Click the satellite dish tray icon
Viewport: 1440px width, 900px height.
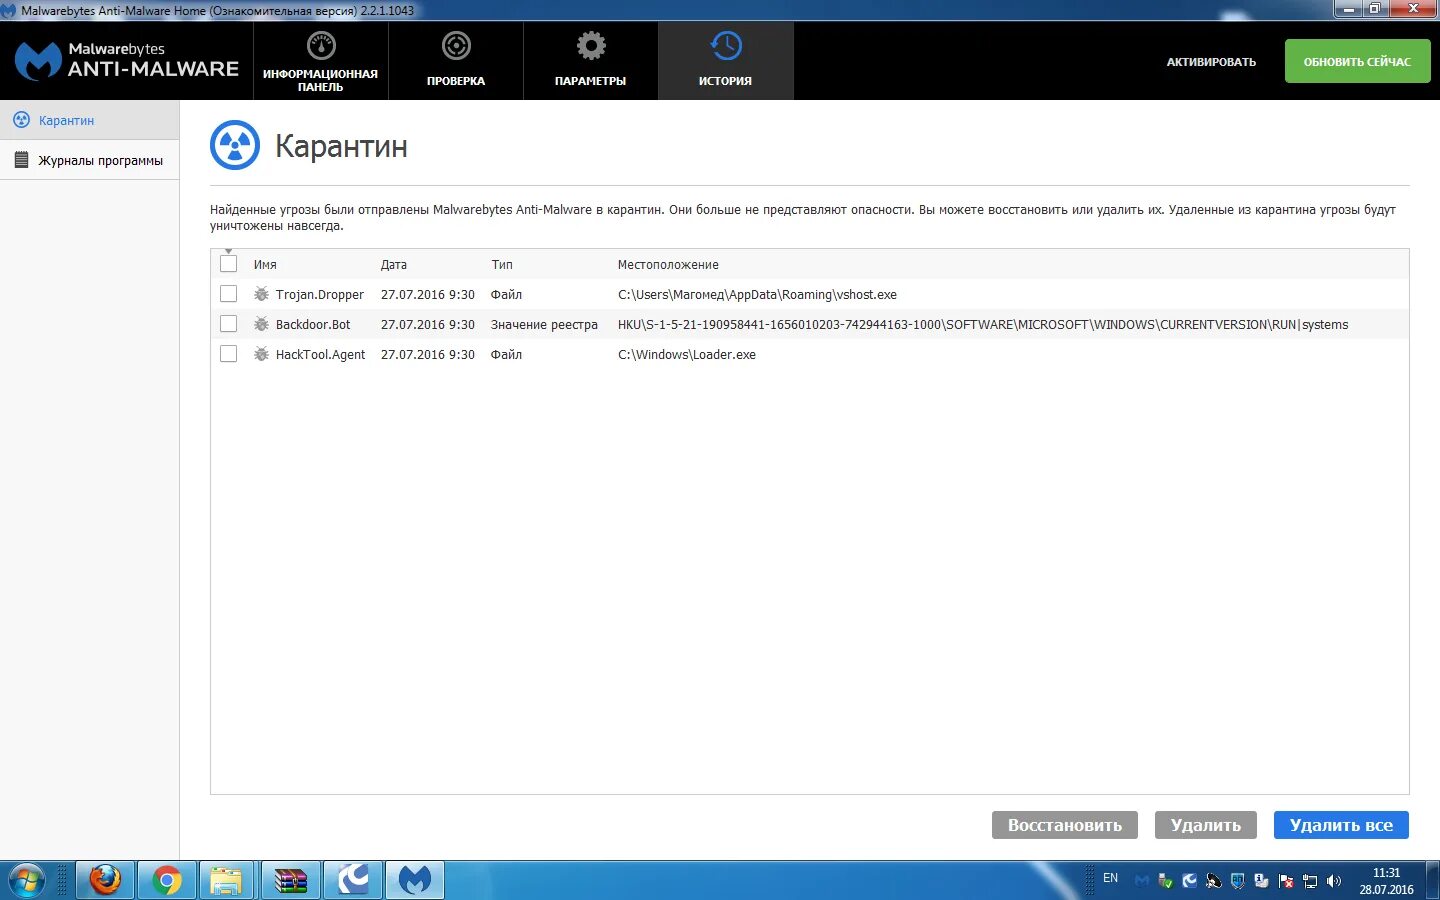click(x=1214, y=881)
